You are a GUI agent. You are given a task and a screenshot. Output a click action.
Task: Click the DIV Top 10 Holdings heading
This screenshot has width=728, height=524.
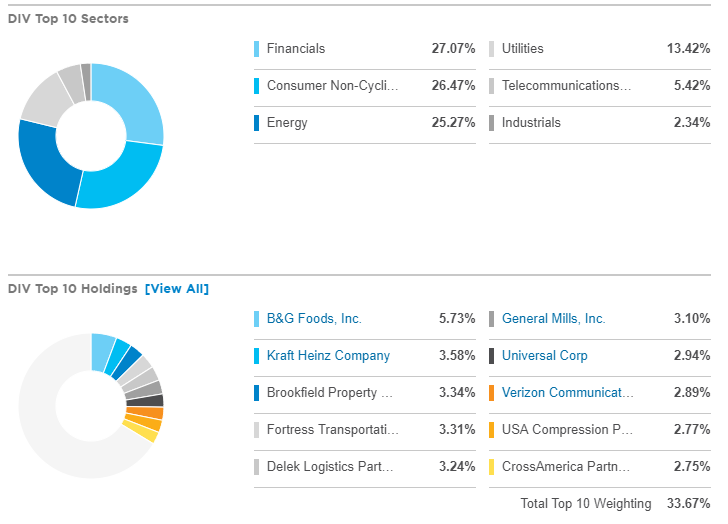click(72, 289)
